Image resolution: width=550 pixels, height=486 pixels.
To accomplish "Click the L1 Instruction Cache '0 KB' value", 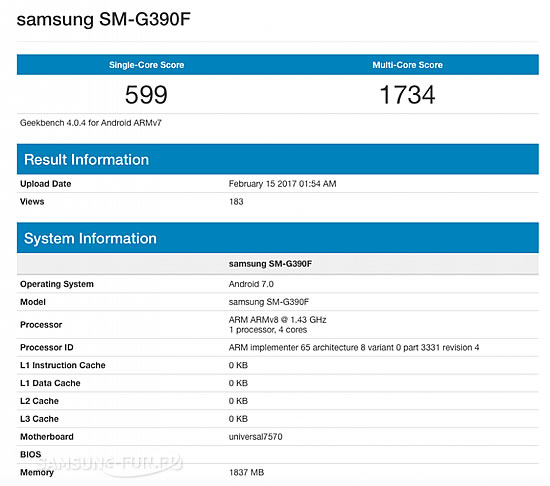I will pyautogui.click(x=238, y=365).
